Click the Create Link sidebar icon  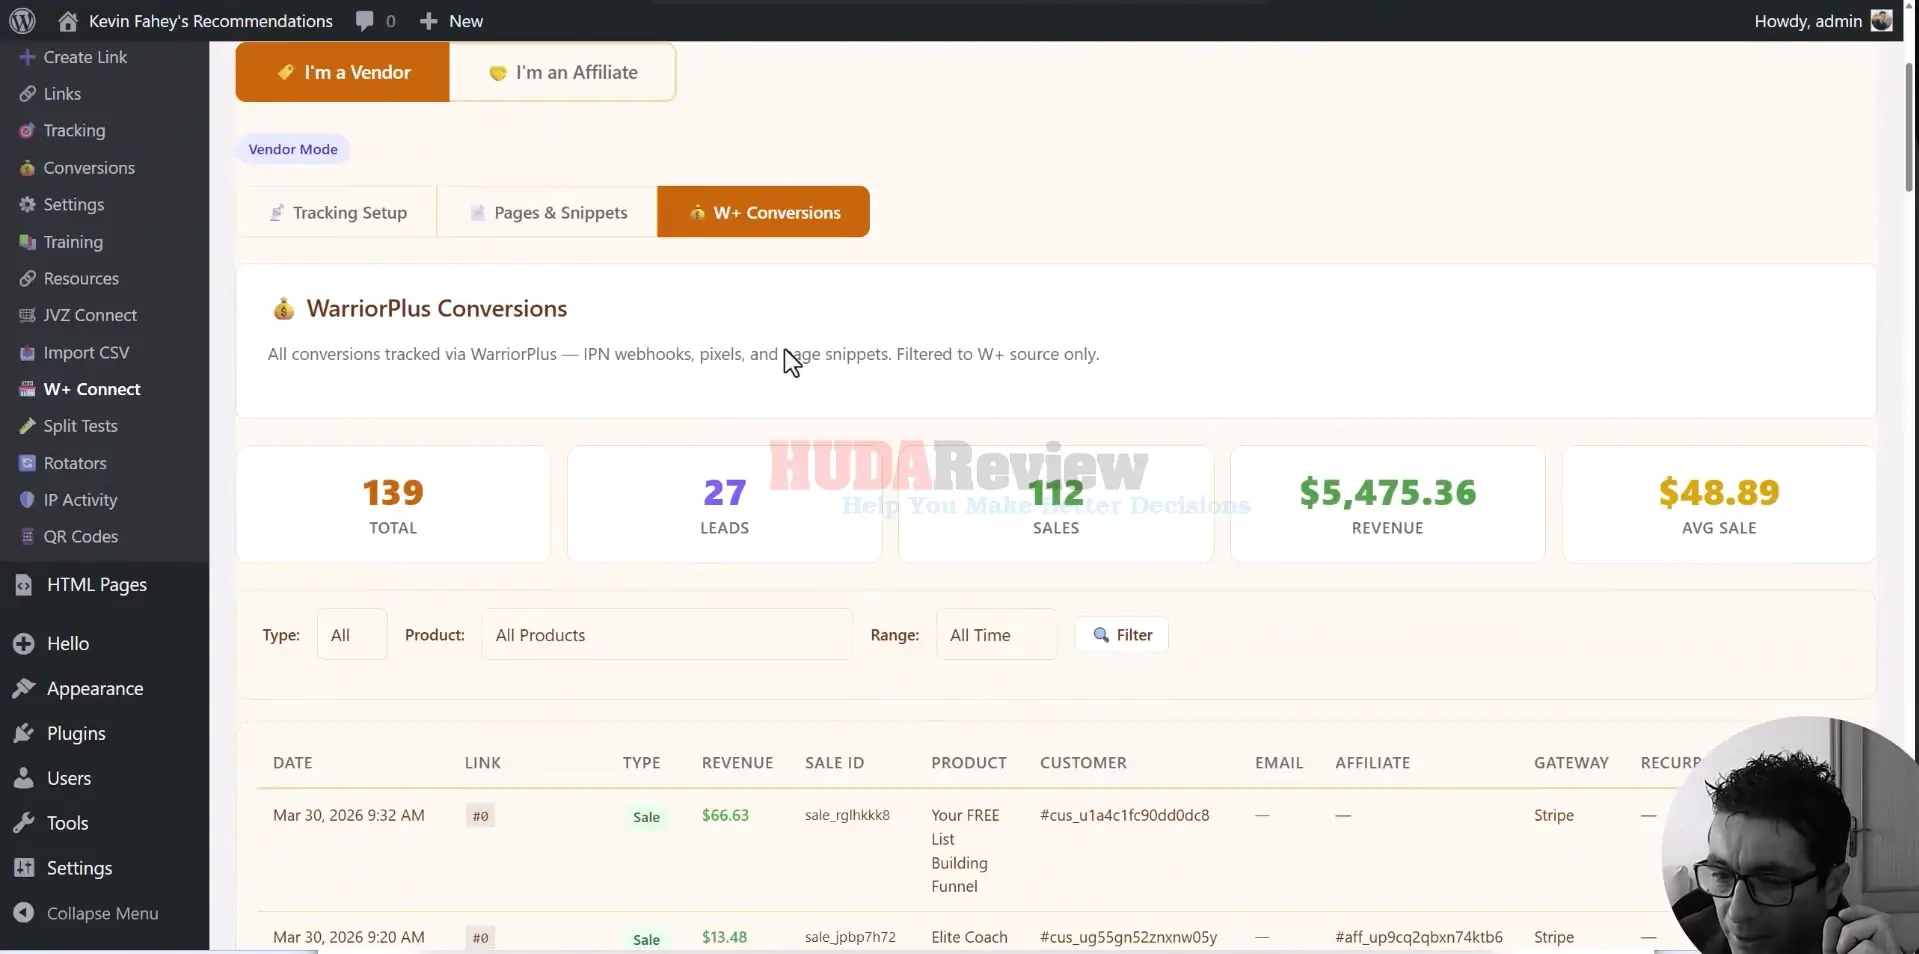pyautogui.click(x=27, y=57)
